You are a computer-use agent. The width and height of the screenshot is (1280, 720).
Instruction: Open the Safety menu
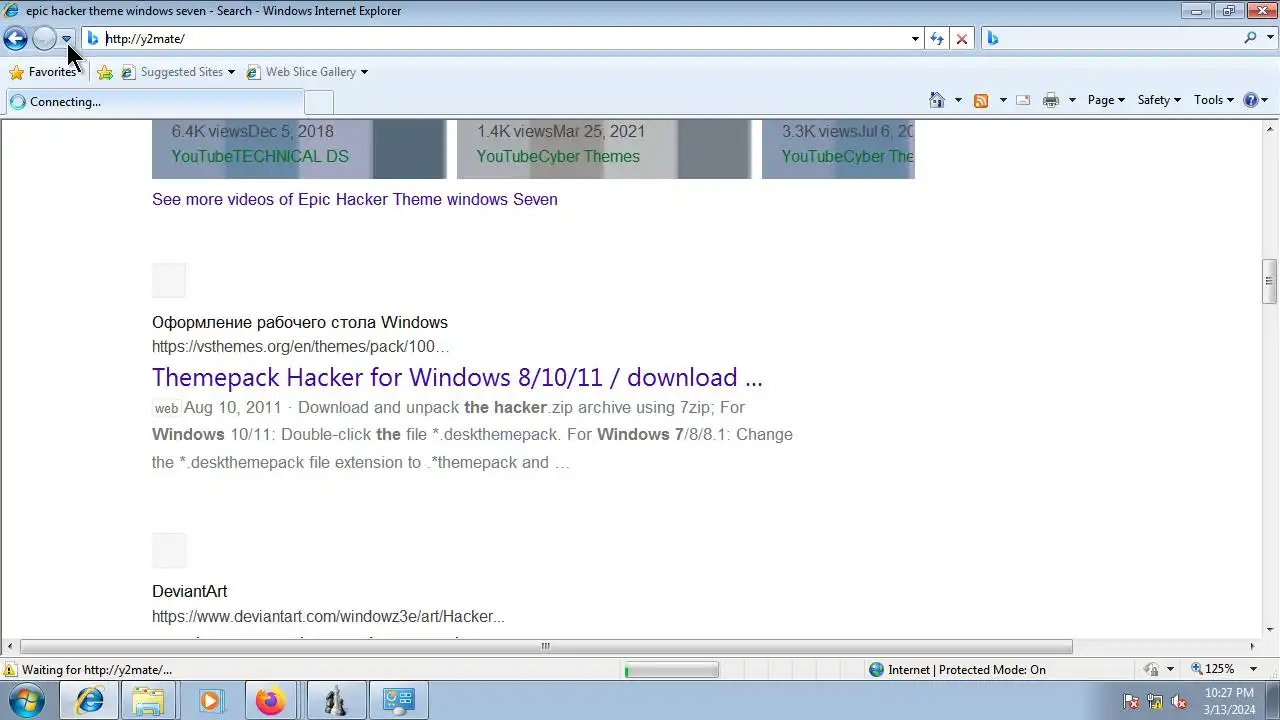(1159, 100)
